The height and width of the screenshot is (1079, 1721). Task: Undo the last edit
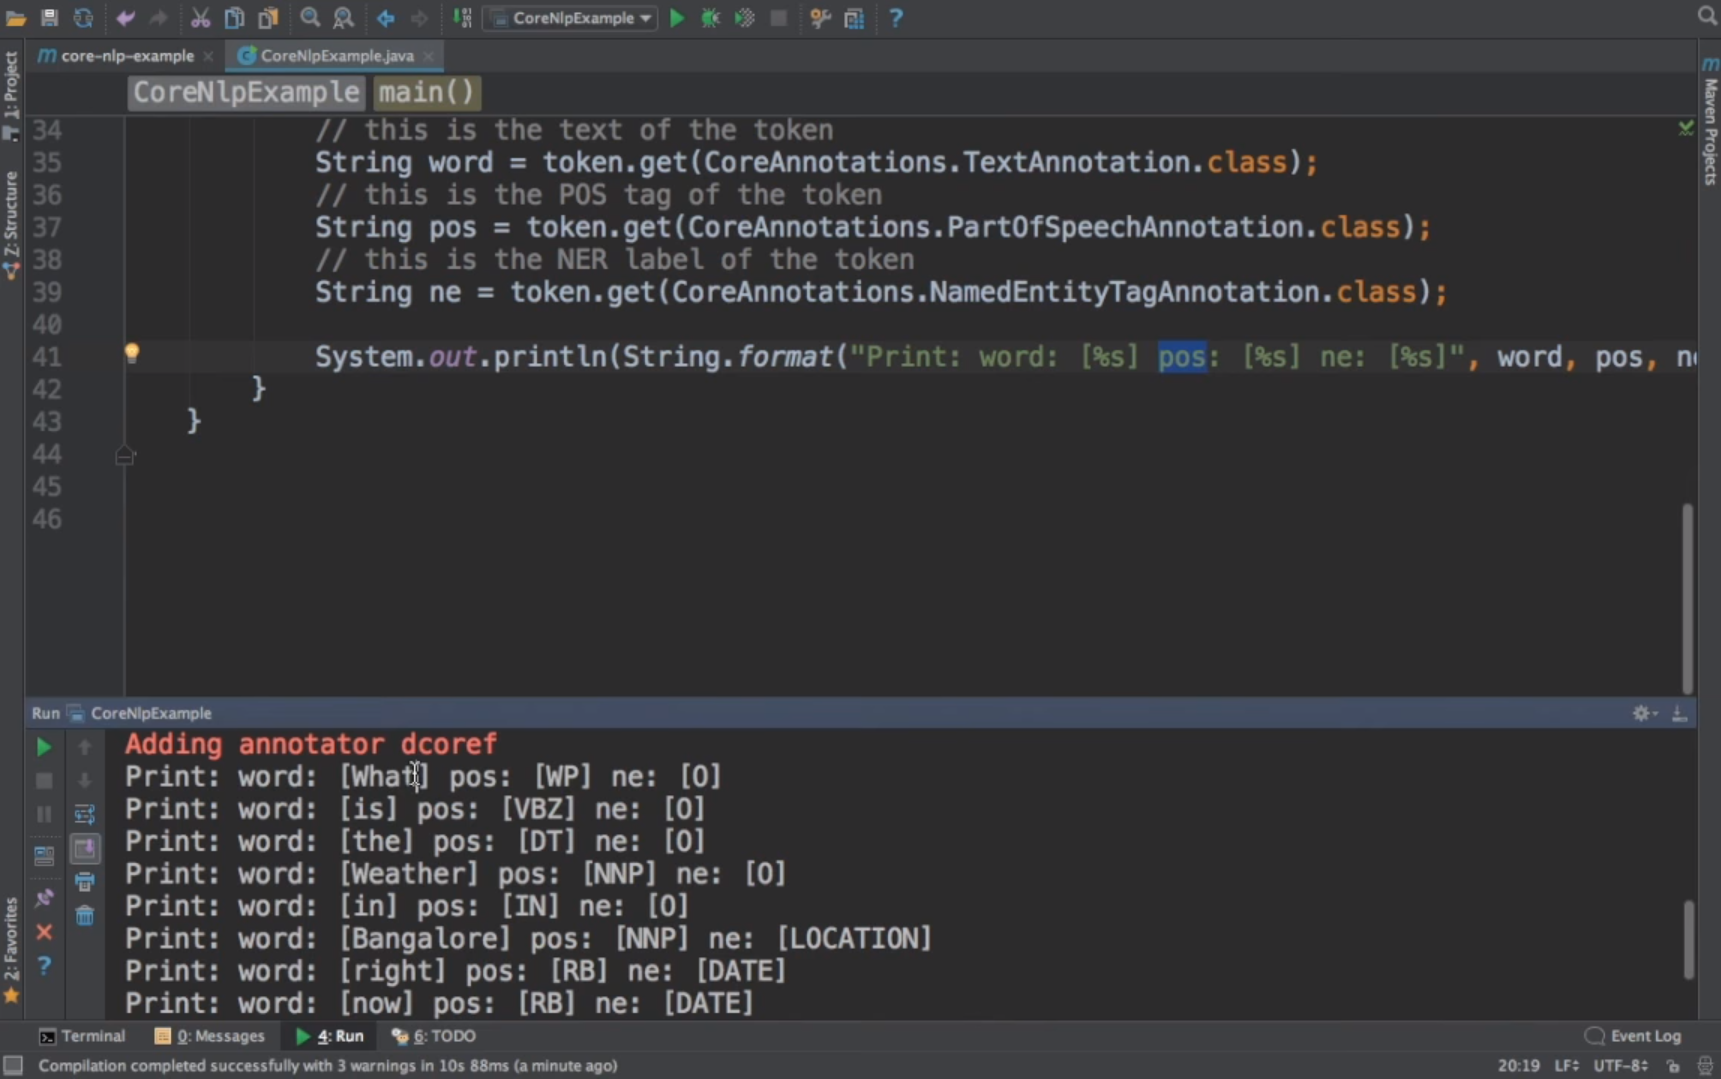point(125,18)
